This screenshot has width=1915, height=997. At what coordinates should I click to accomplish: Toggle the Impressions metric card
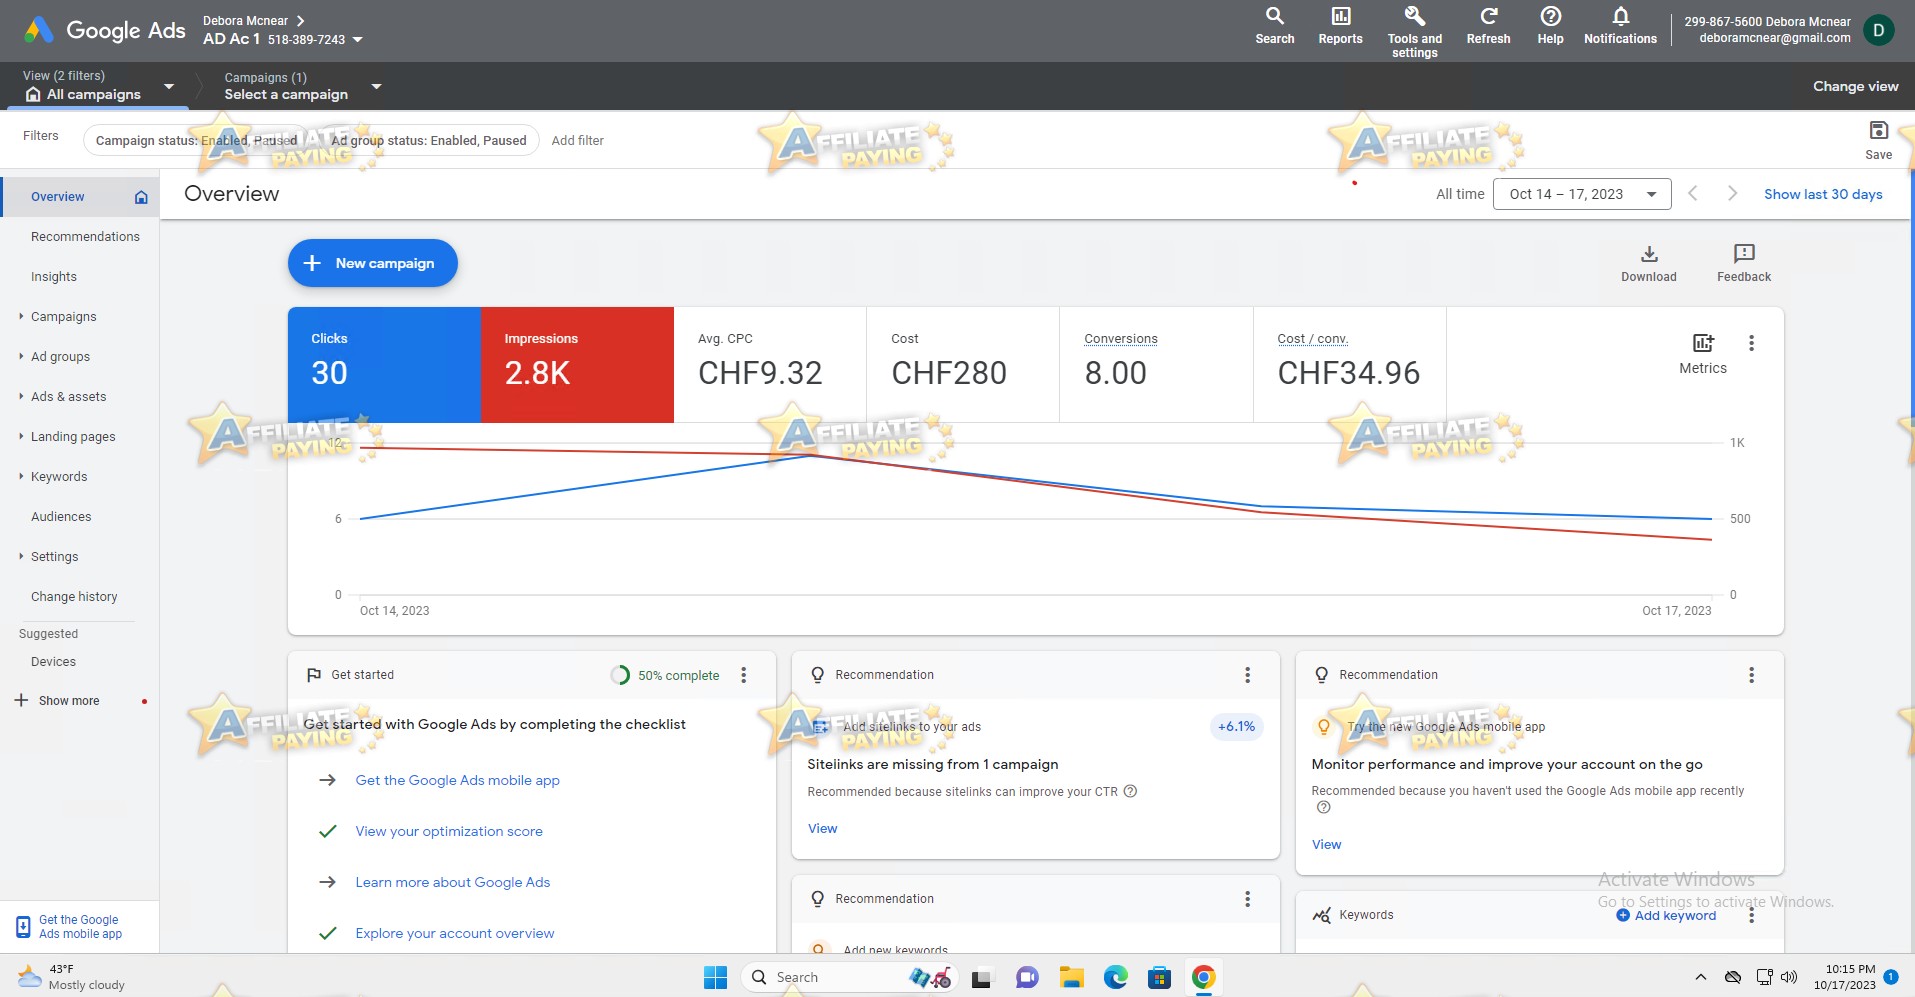tap(577, 364)
